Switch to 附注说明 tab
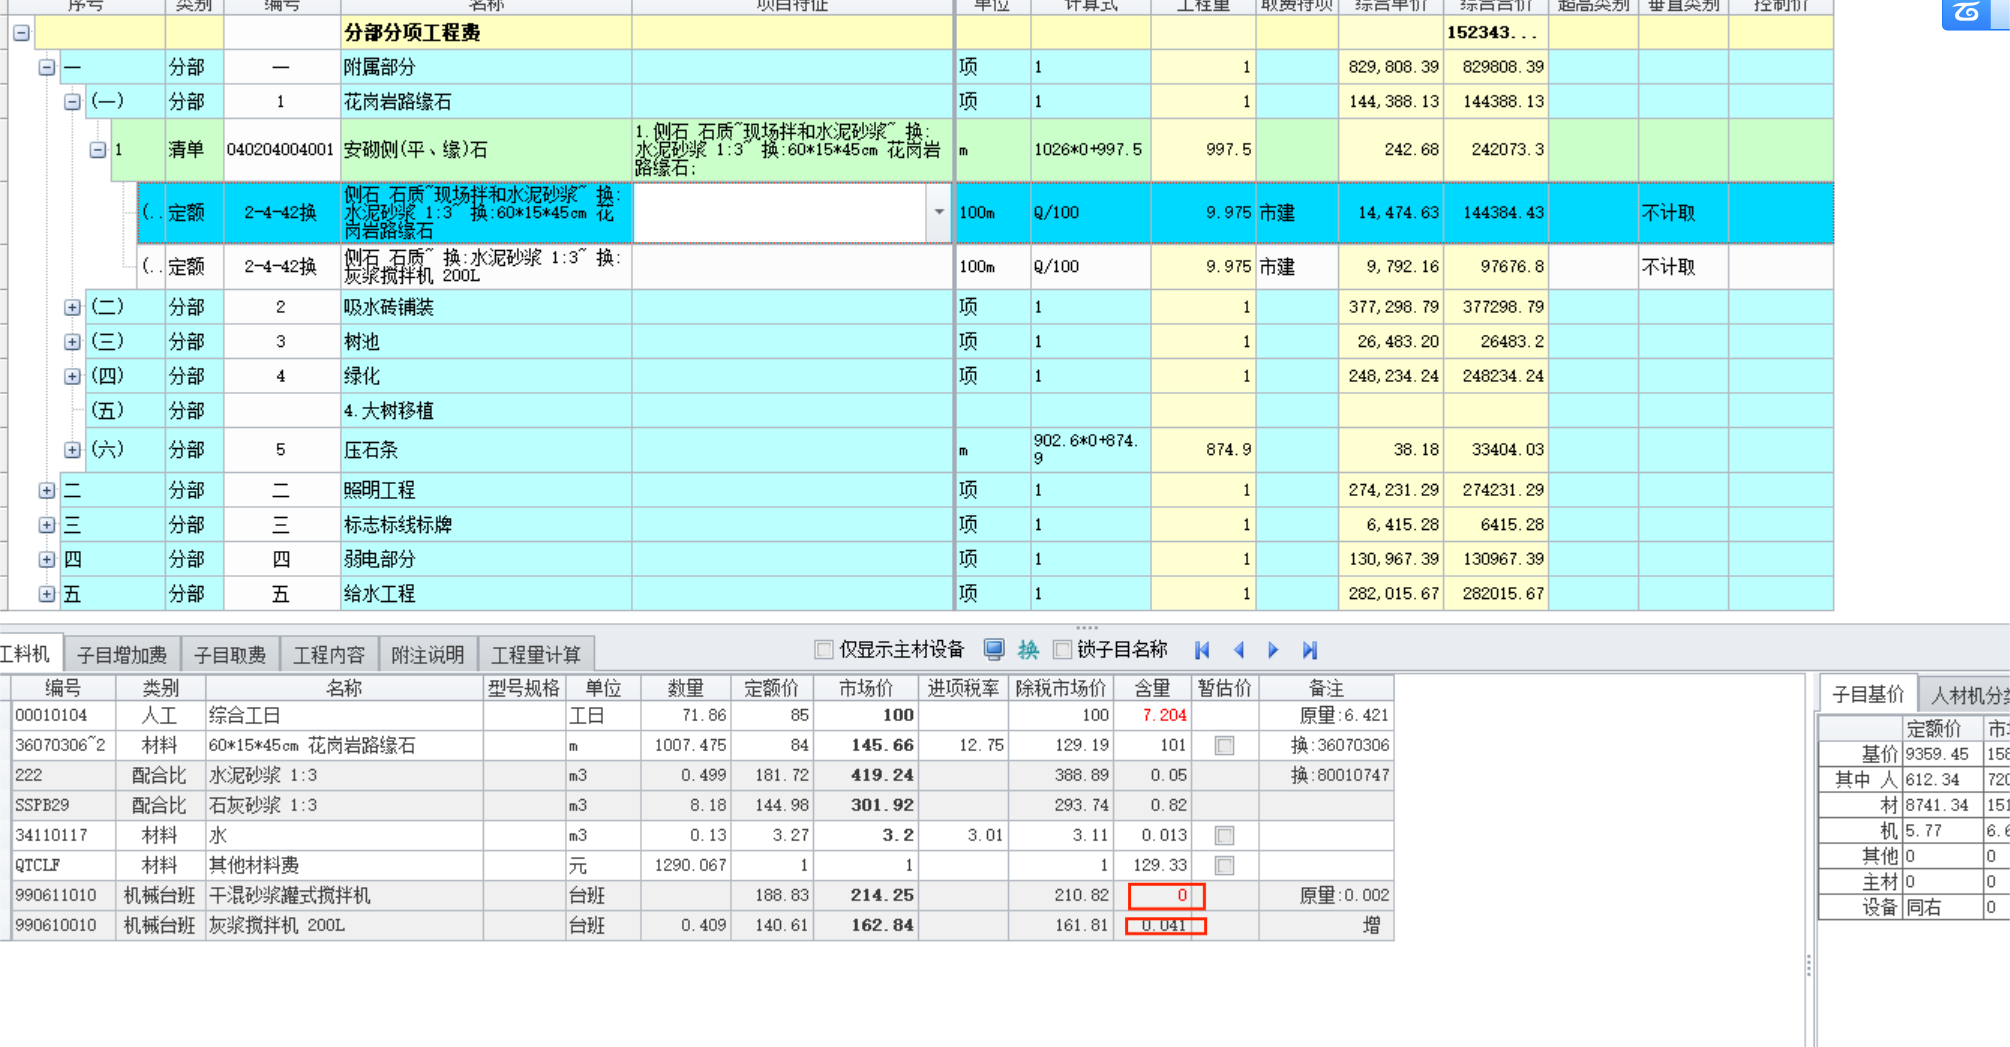 (428, 655)
